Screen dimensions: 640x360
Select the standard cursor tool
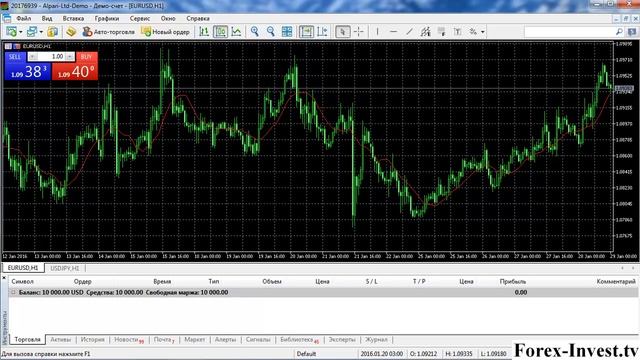pos(343,31)
